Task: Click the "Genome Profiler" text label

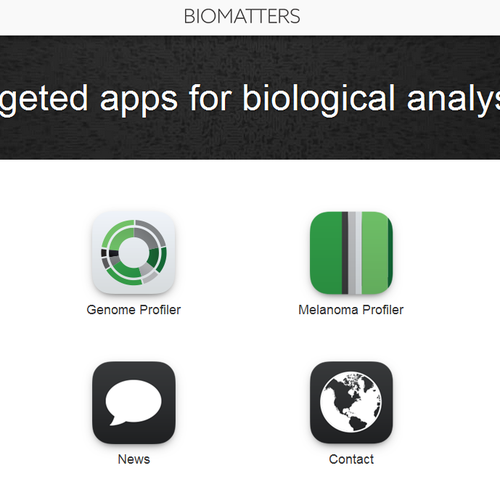Action: pos(134,310)
